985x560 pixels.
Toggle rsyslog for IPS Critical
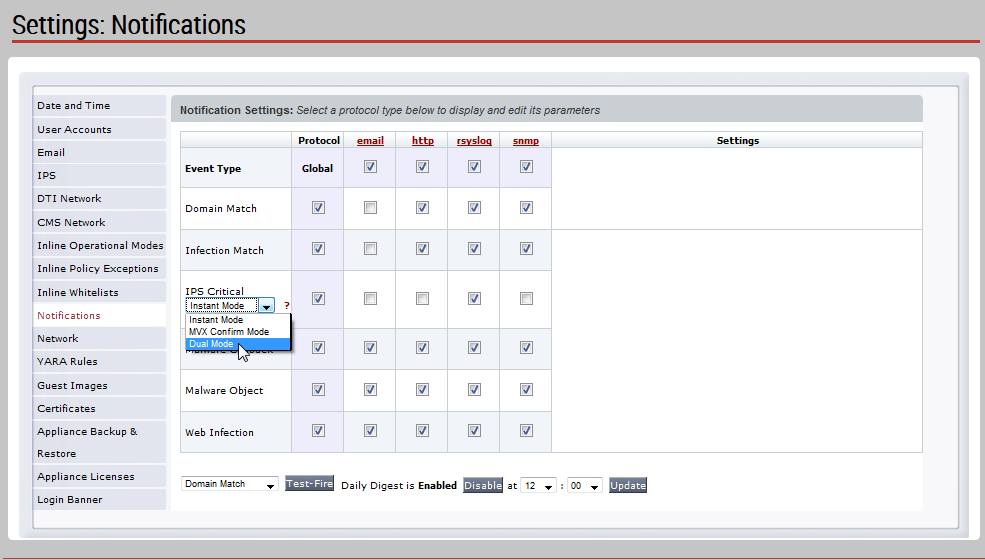(x=474, y=299)
